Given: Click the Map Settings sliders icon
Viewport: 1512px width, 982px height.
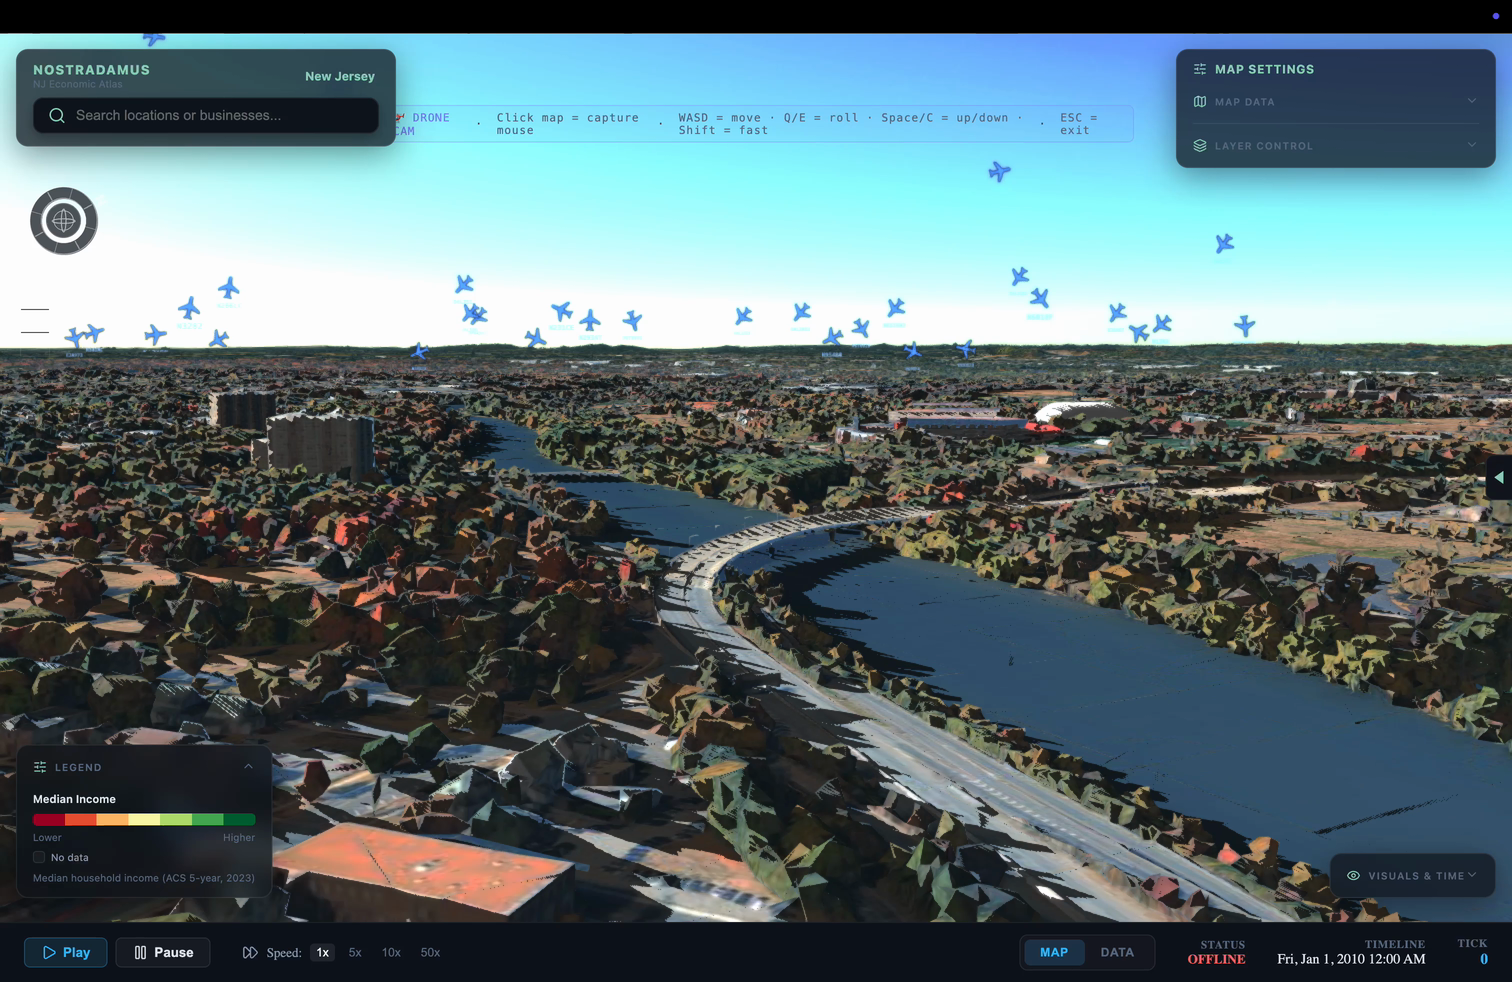Looking at the screenshot, I should click(x=1199, y=69).
